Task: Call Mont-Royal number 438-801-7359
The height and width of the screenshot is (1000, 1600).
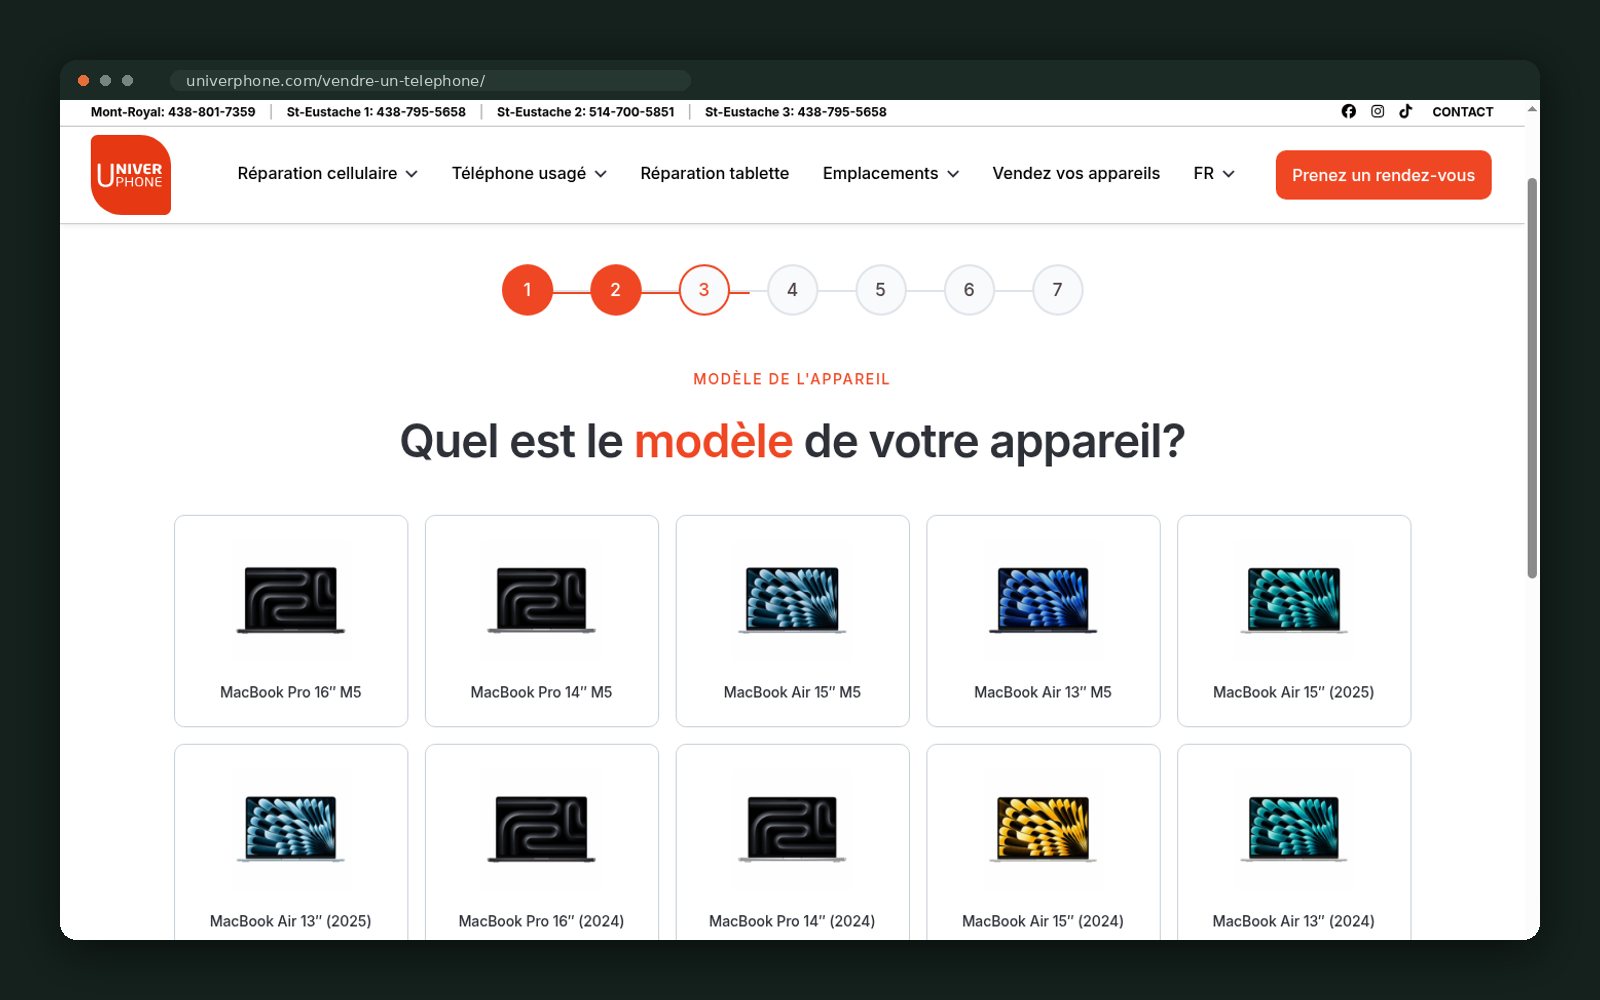Action: click(173, 112)
